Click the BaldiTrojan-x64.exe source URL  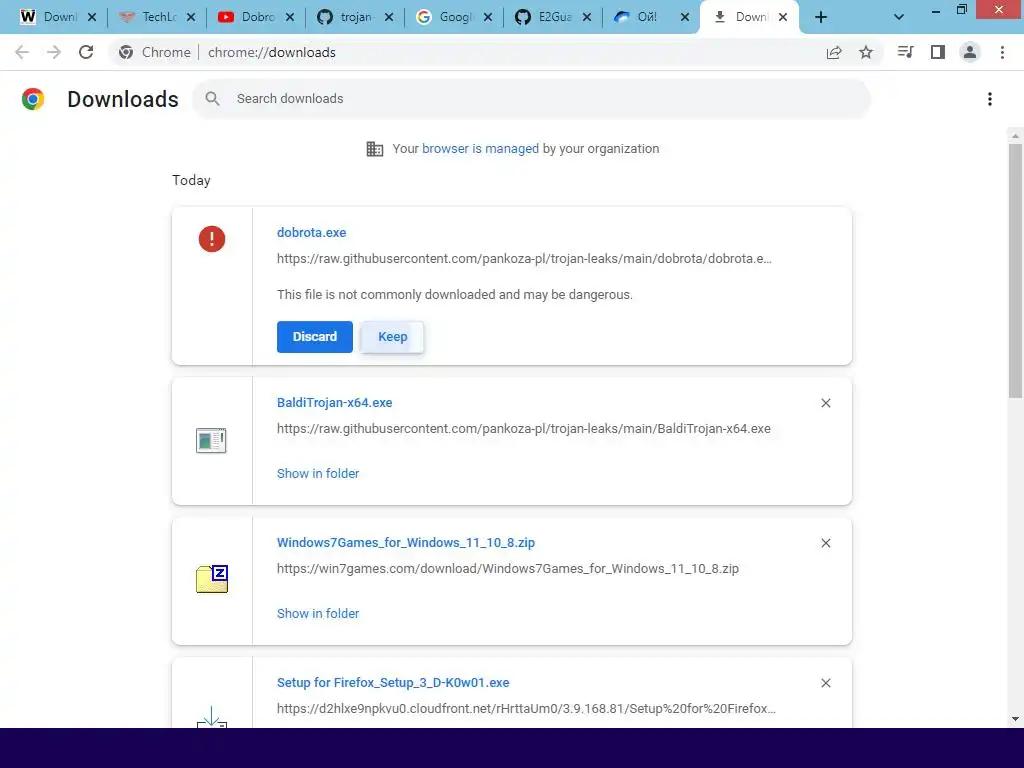[x=524, y=428]
